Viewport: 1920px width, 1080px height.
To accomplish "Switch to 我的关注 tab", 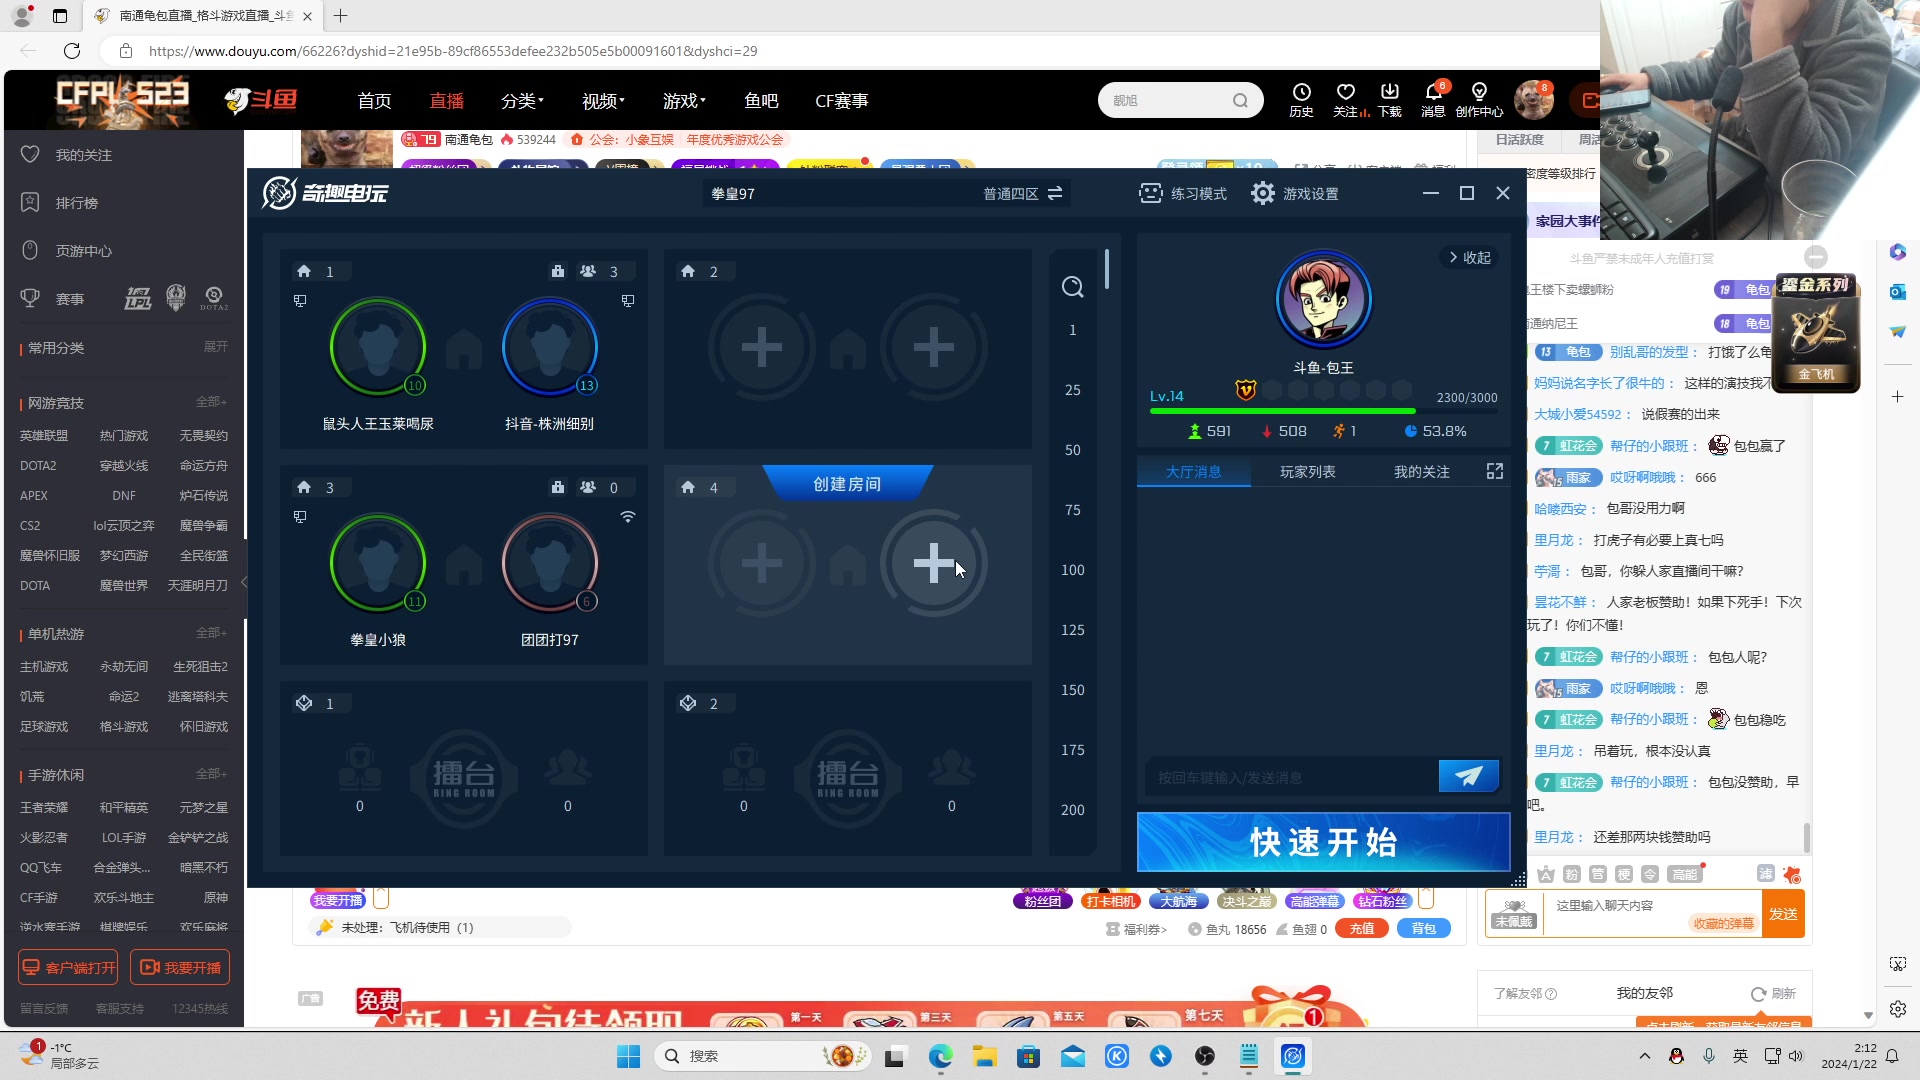I will (x=1421, y=471).
